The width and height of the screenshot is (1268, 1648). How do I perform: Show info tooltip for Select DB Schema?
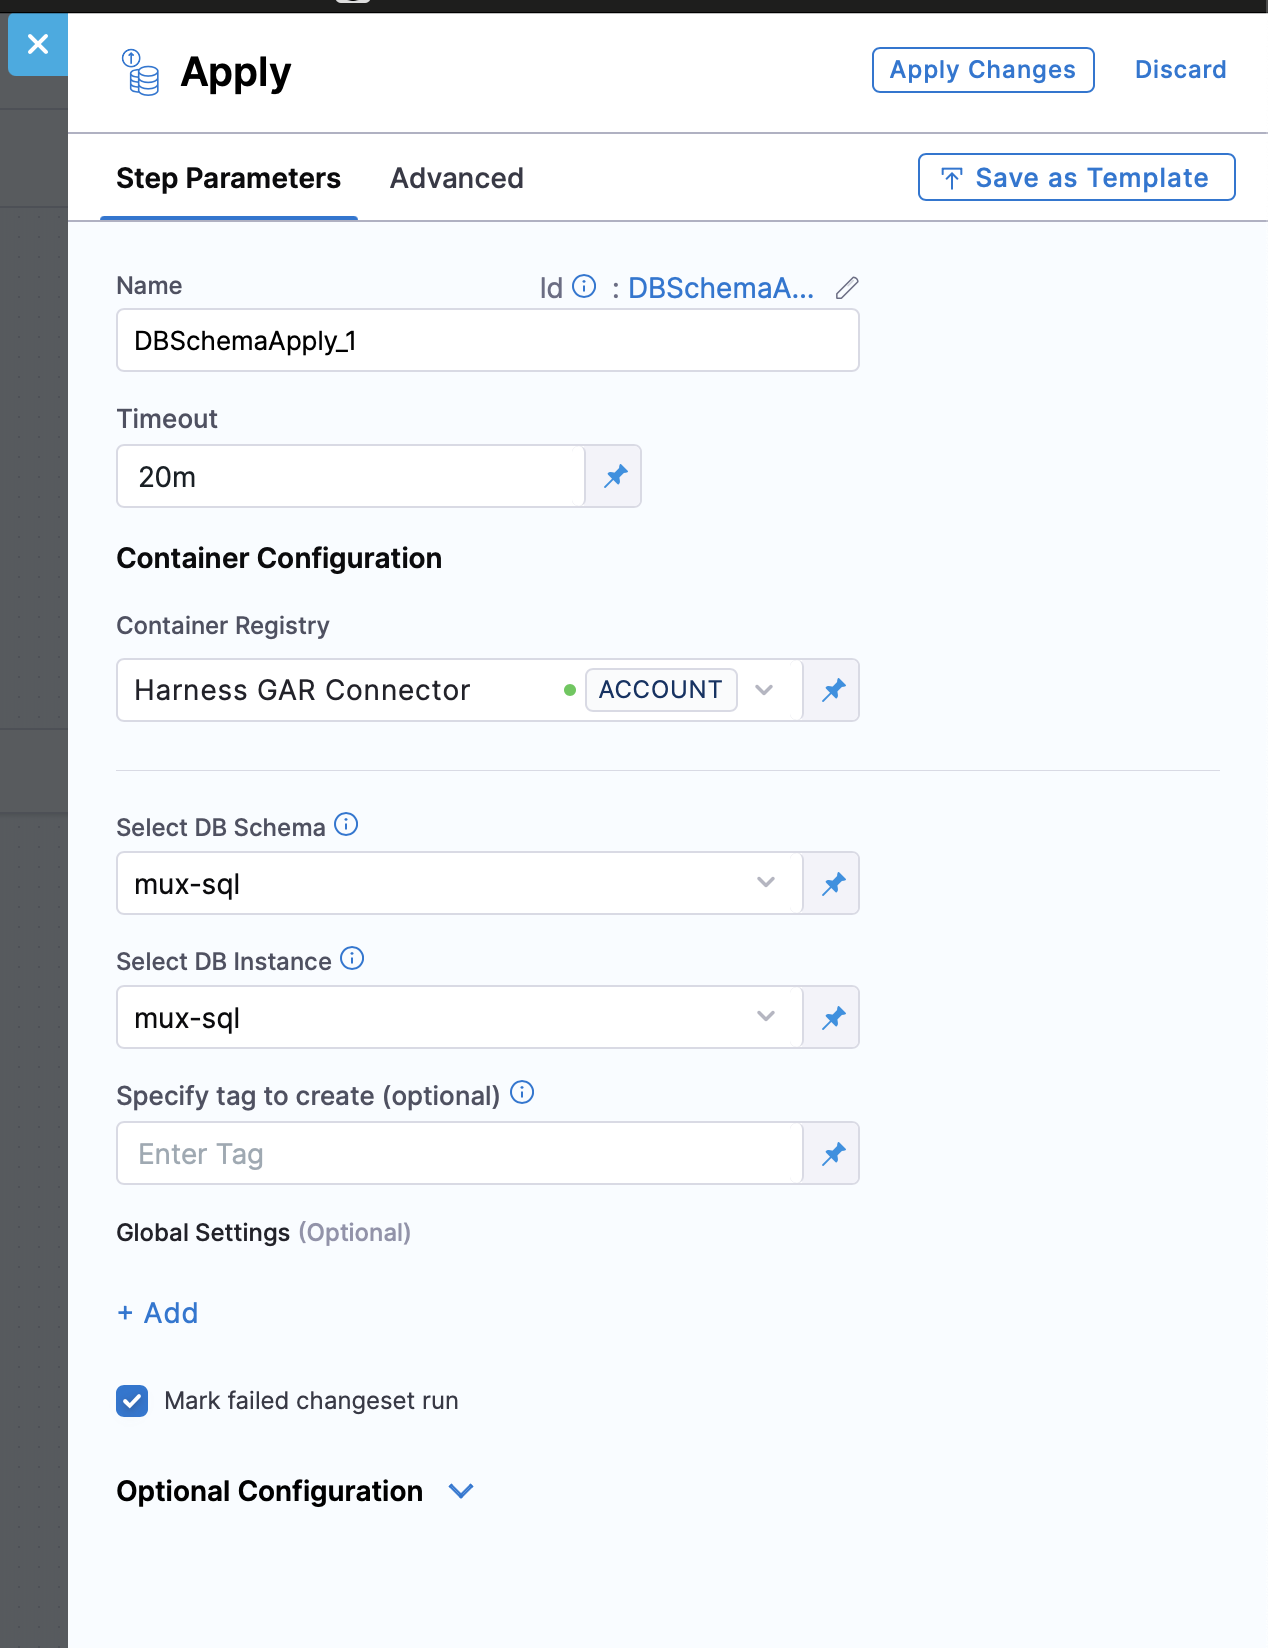click(x=346, y=825)
